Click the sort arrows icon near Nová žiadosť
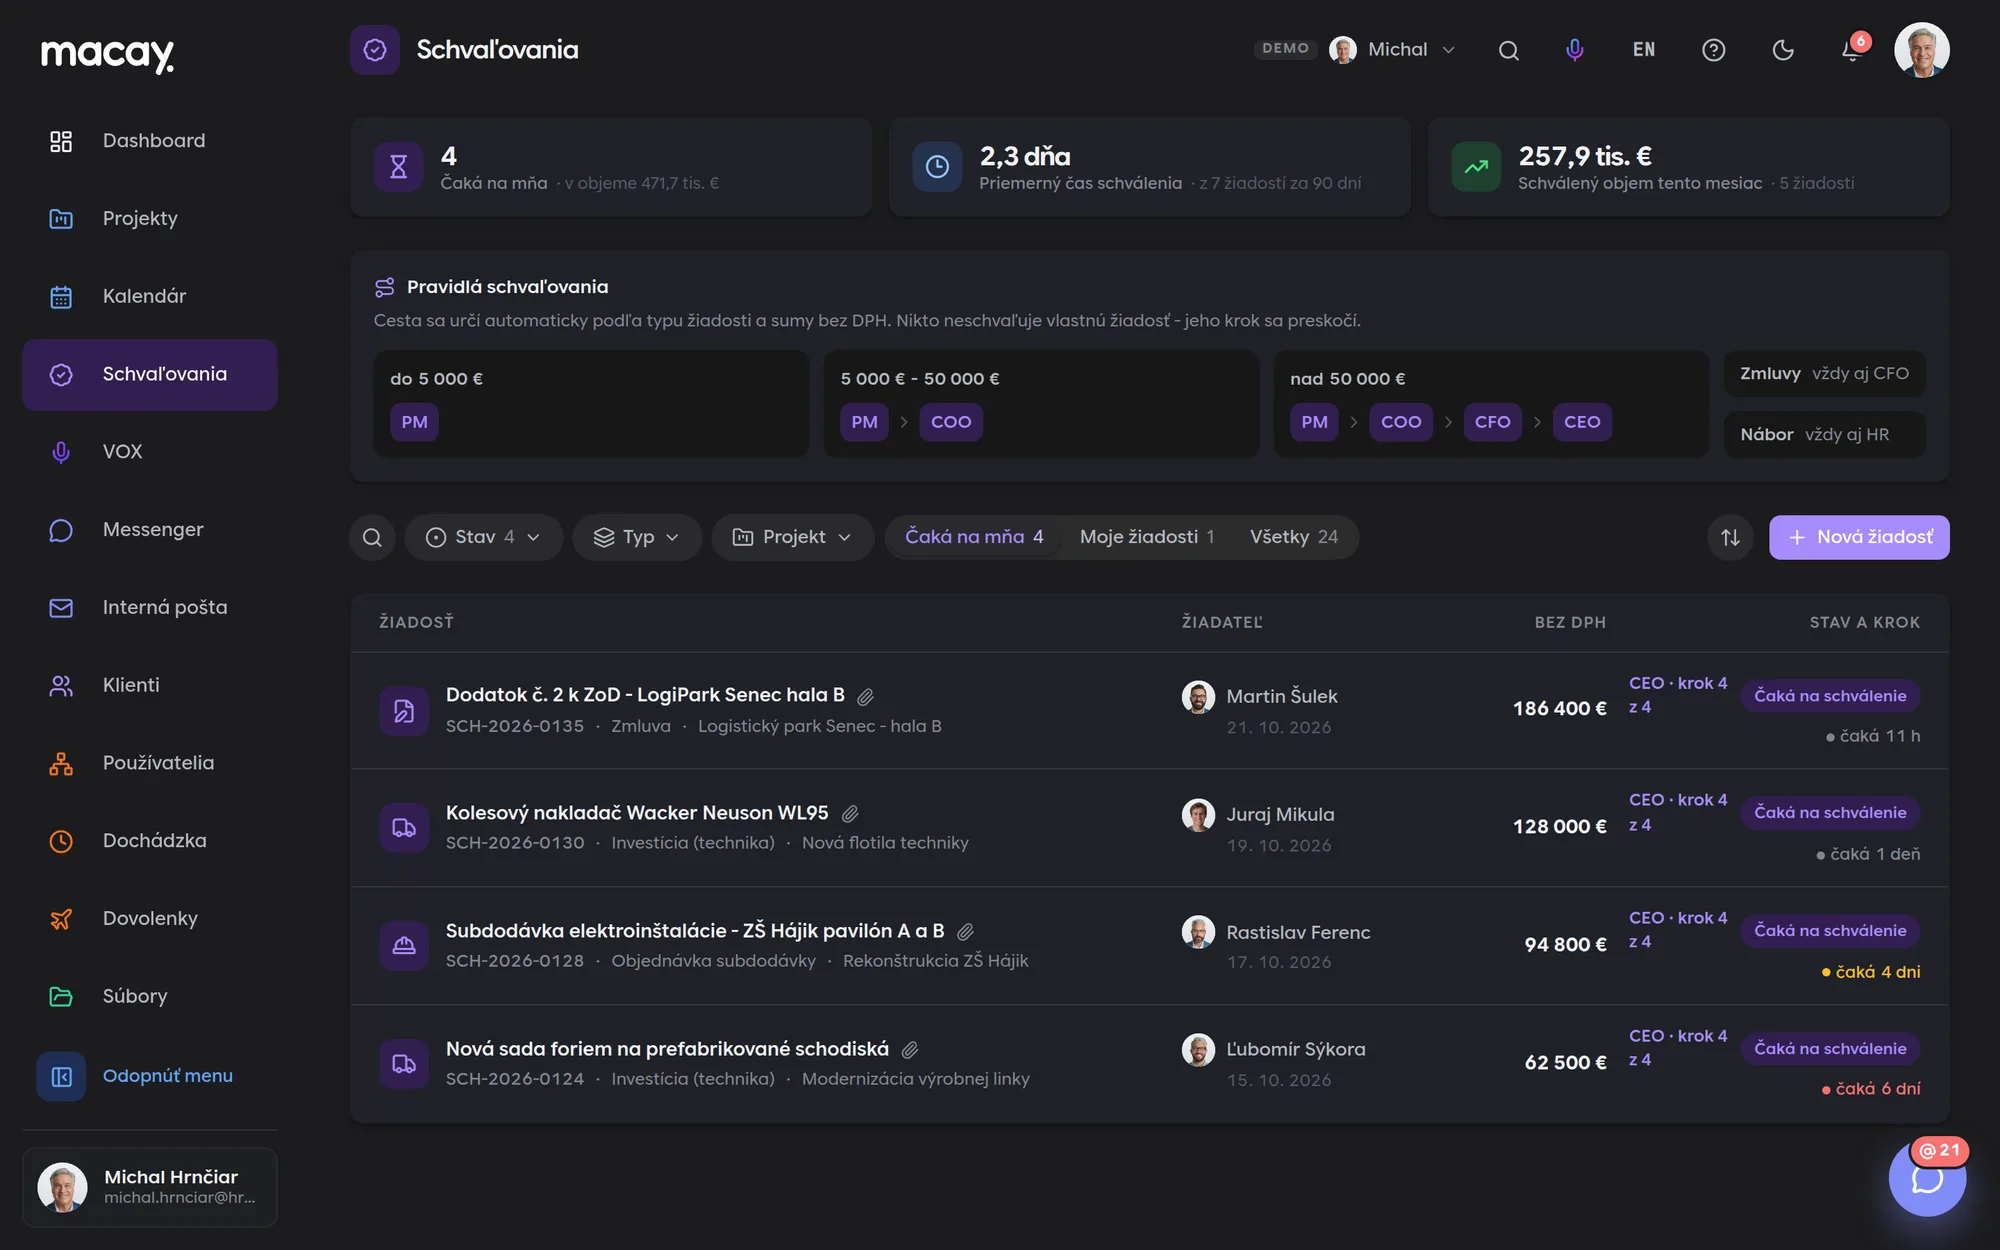 1730,538
